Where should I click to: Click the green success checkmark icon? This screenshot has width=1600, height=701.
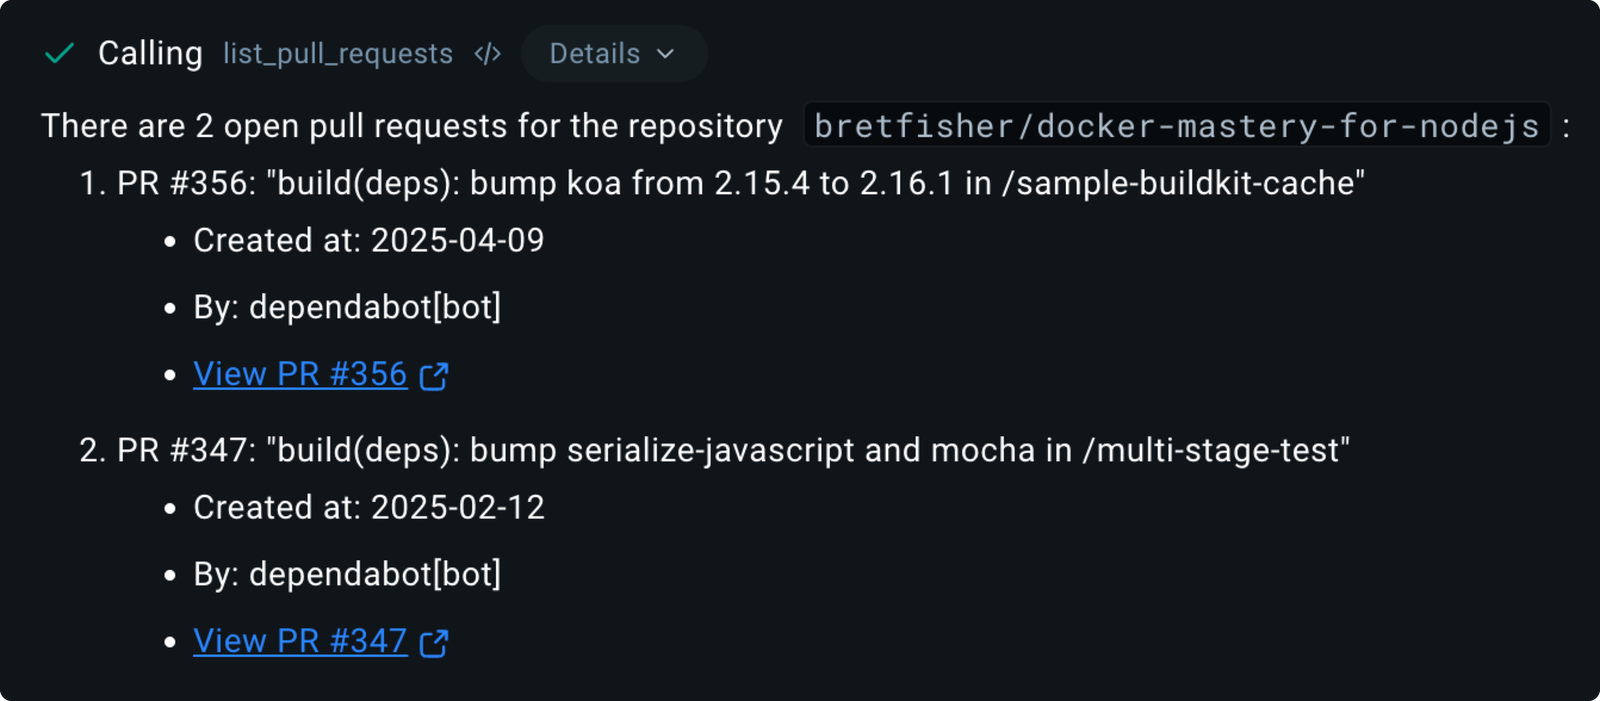tap(60, 54)
